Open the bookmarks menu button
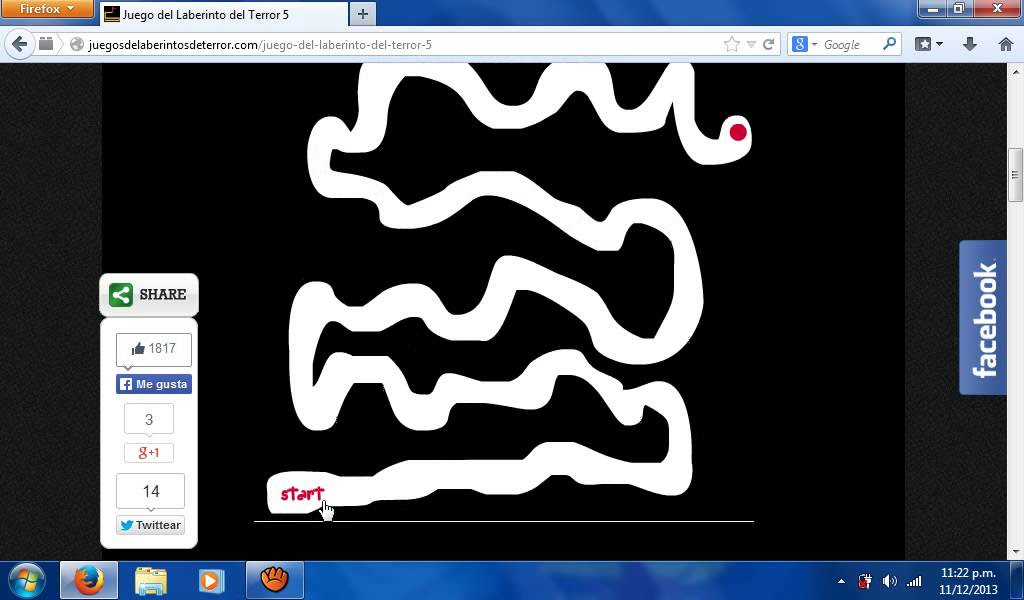This screenshot has height=600, width=1024. coord(929,44)
